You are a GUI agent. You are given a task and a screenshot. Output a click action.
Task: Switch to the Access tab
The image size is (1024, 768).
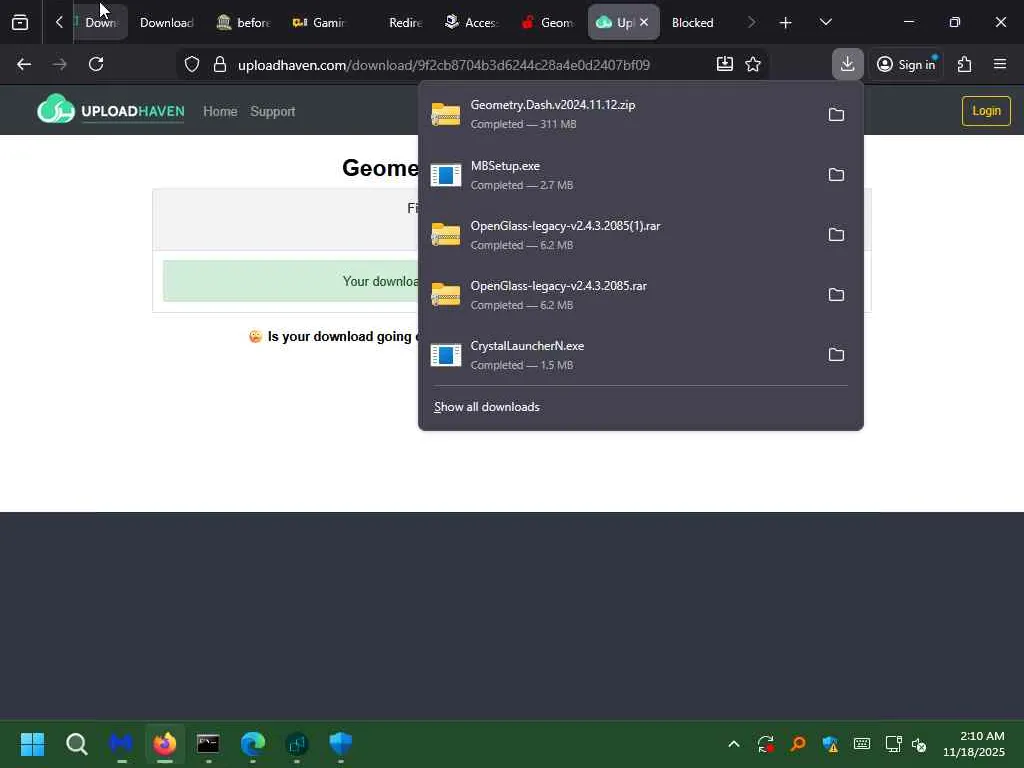(472, 22)
